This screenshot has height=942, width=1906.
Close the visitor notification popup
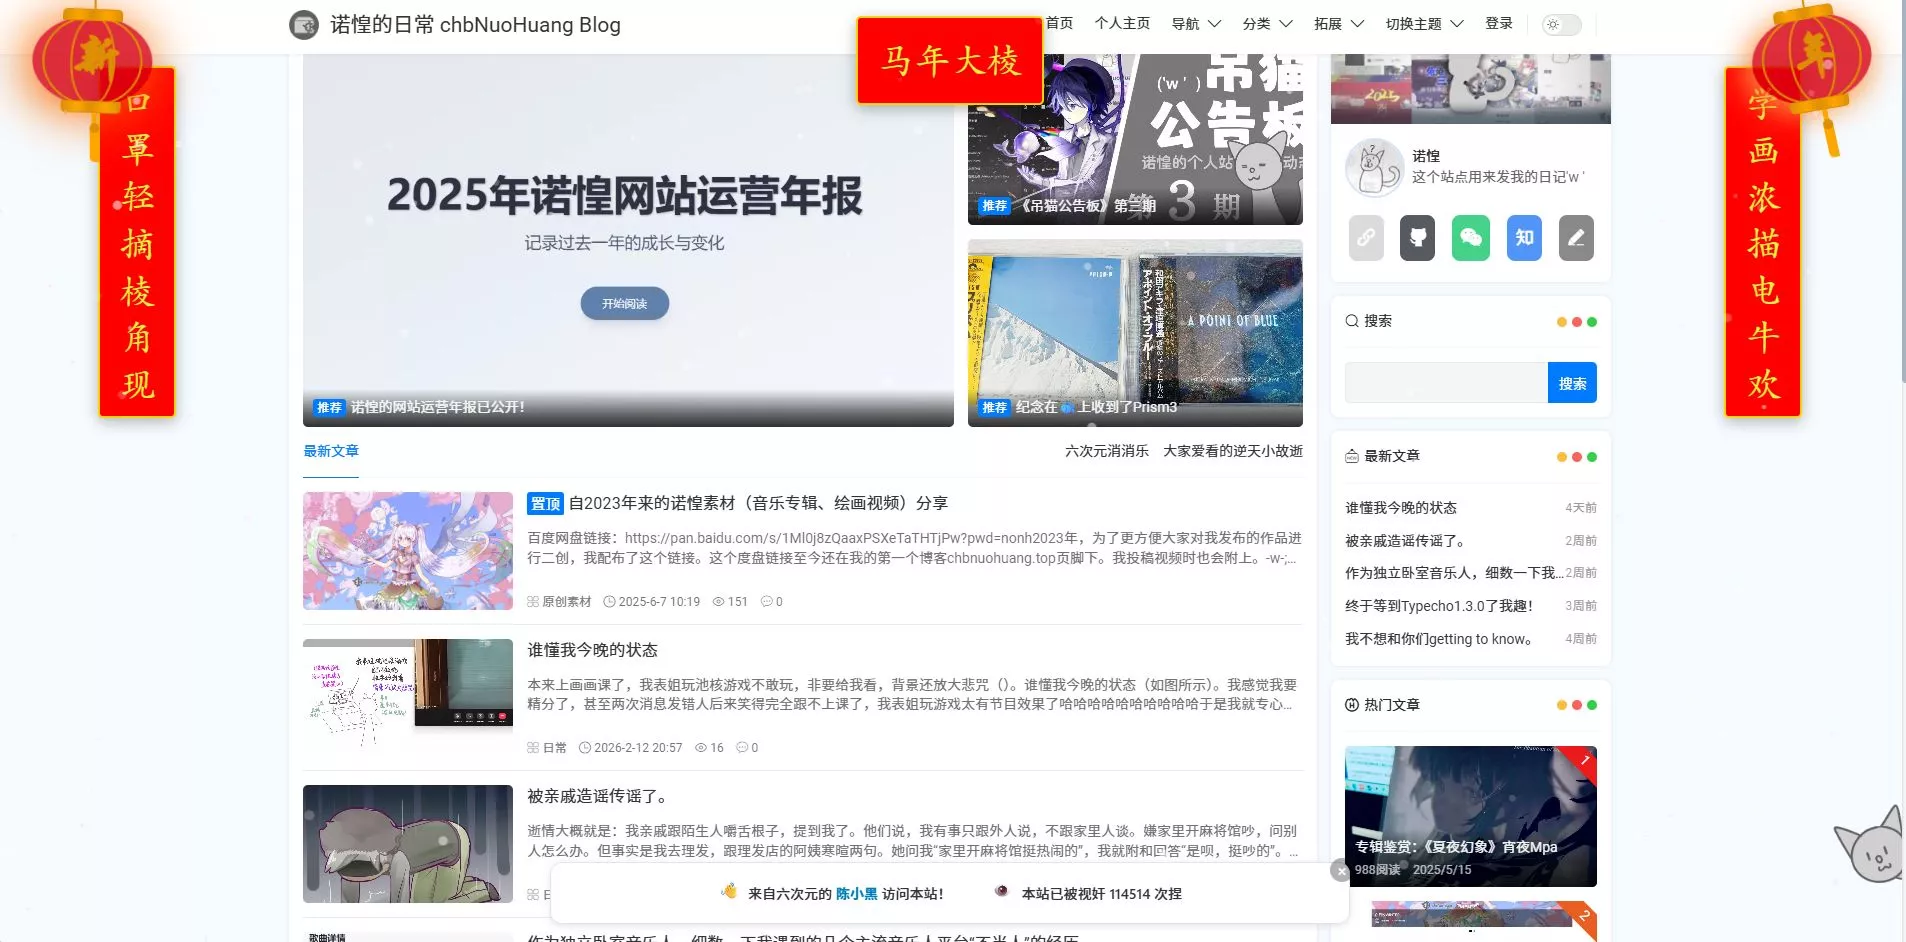[x=1341, y=871]
